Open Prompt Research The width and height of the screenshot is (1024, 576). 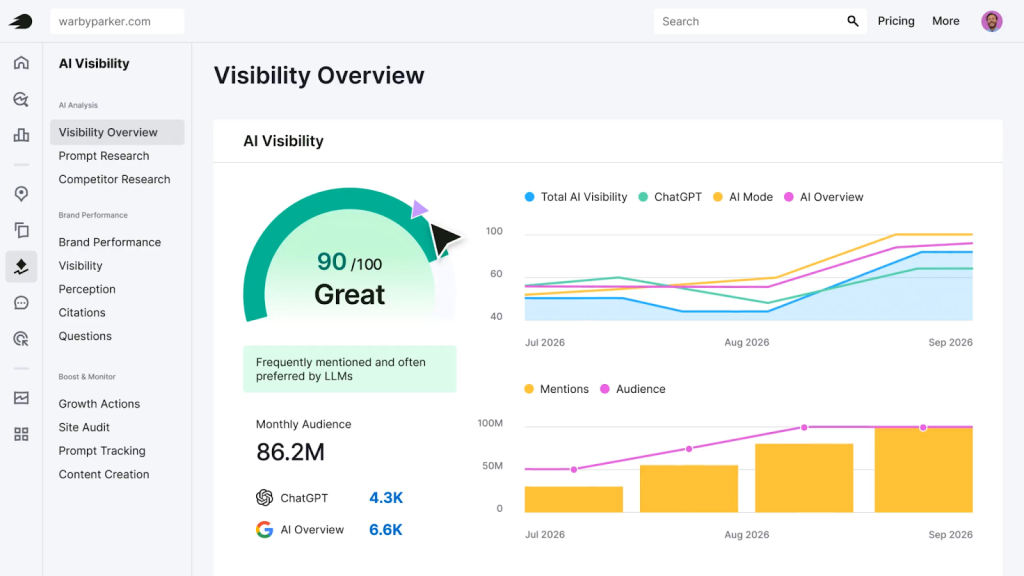click(104, 155)
